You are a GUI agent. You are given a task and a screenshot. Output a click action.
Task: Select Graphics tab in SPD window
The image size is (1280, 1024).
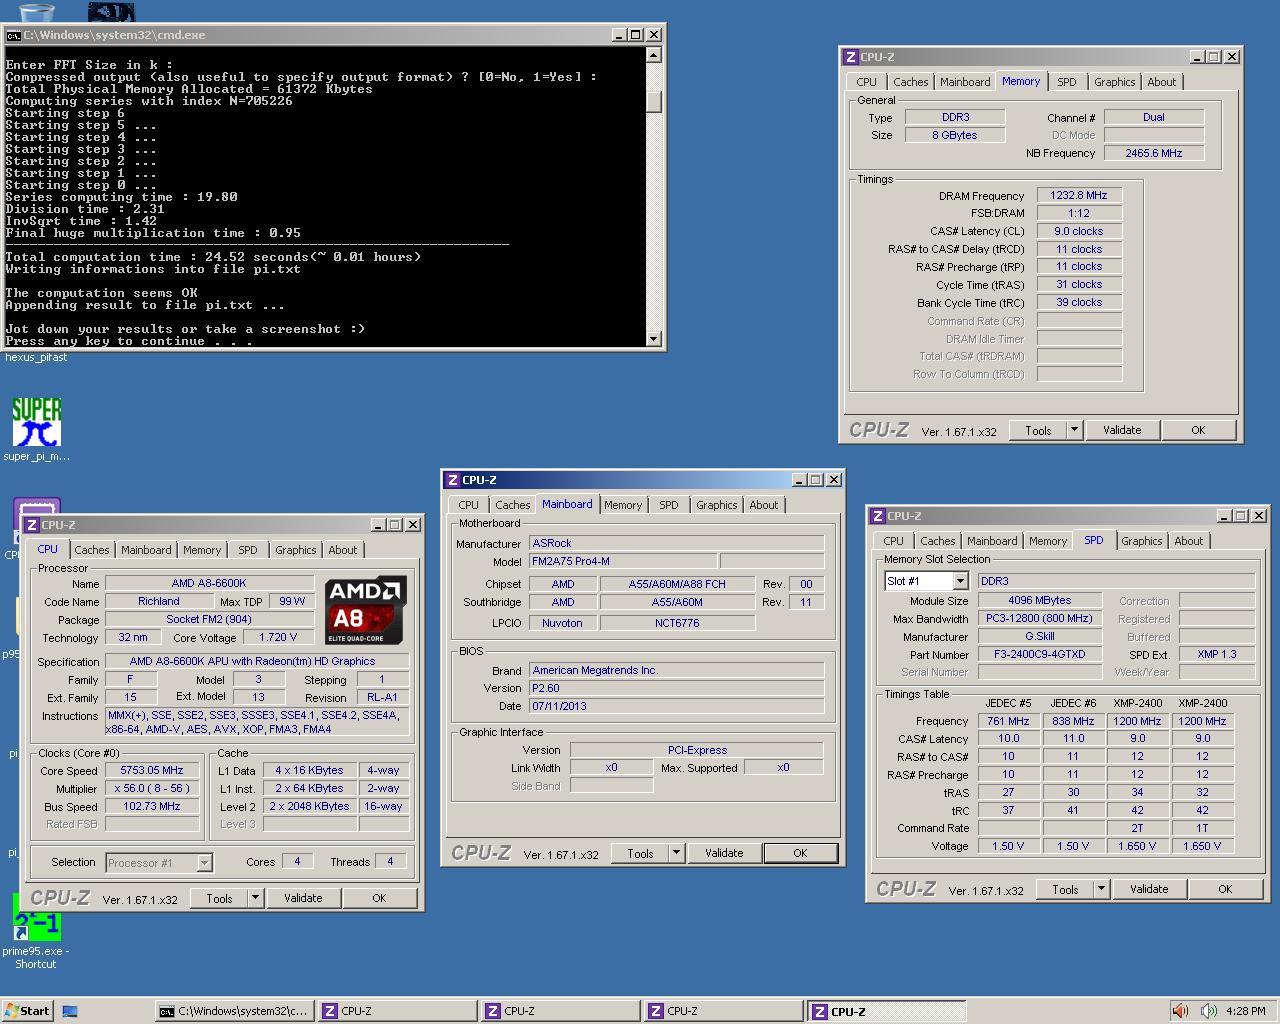coord(1141,541)
